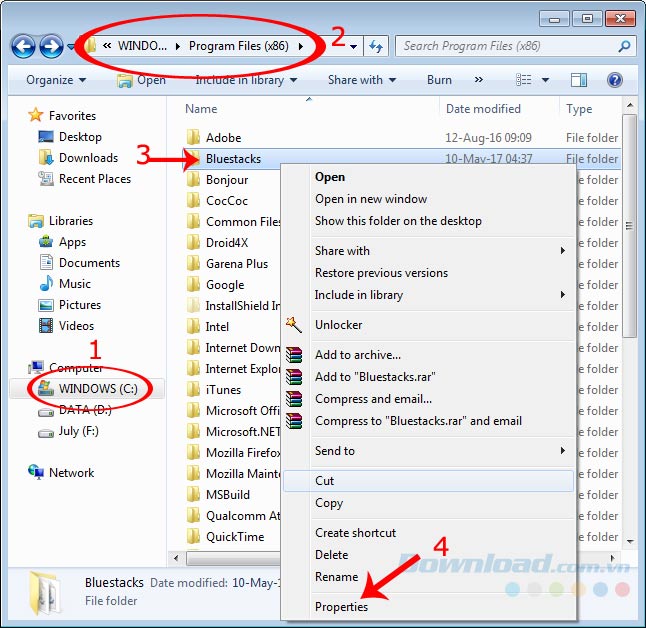Screen dimensions: 646x628
Task: Select the Bluestacks folder
Action: [233, 159]
